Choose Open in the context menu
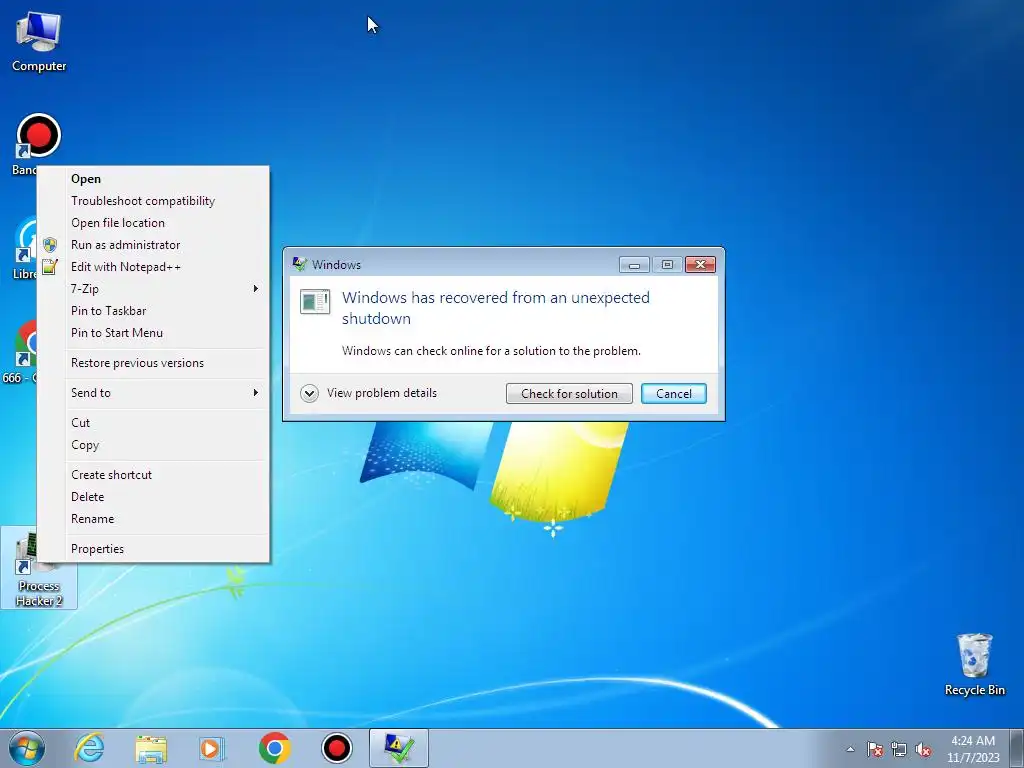This screenshot has height=768, width=1024. pos(153,179)
